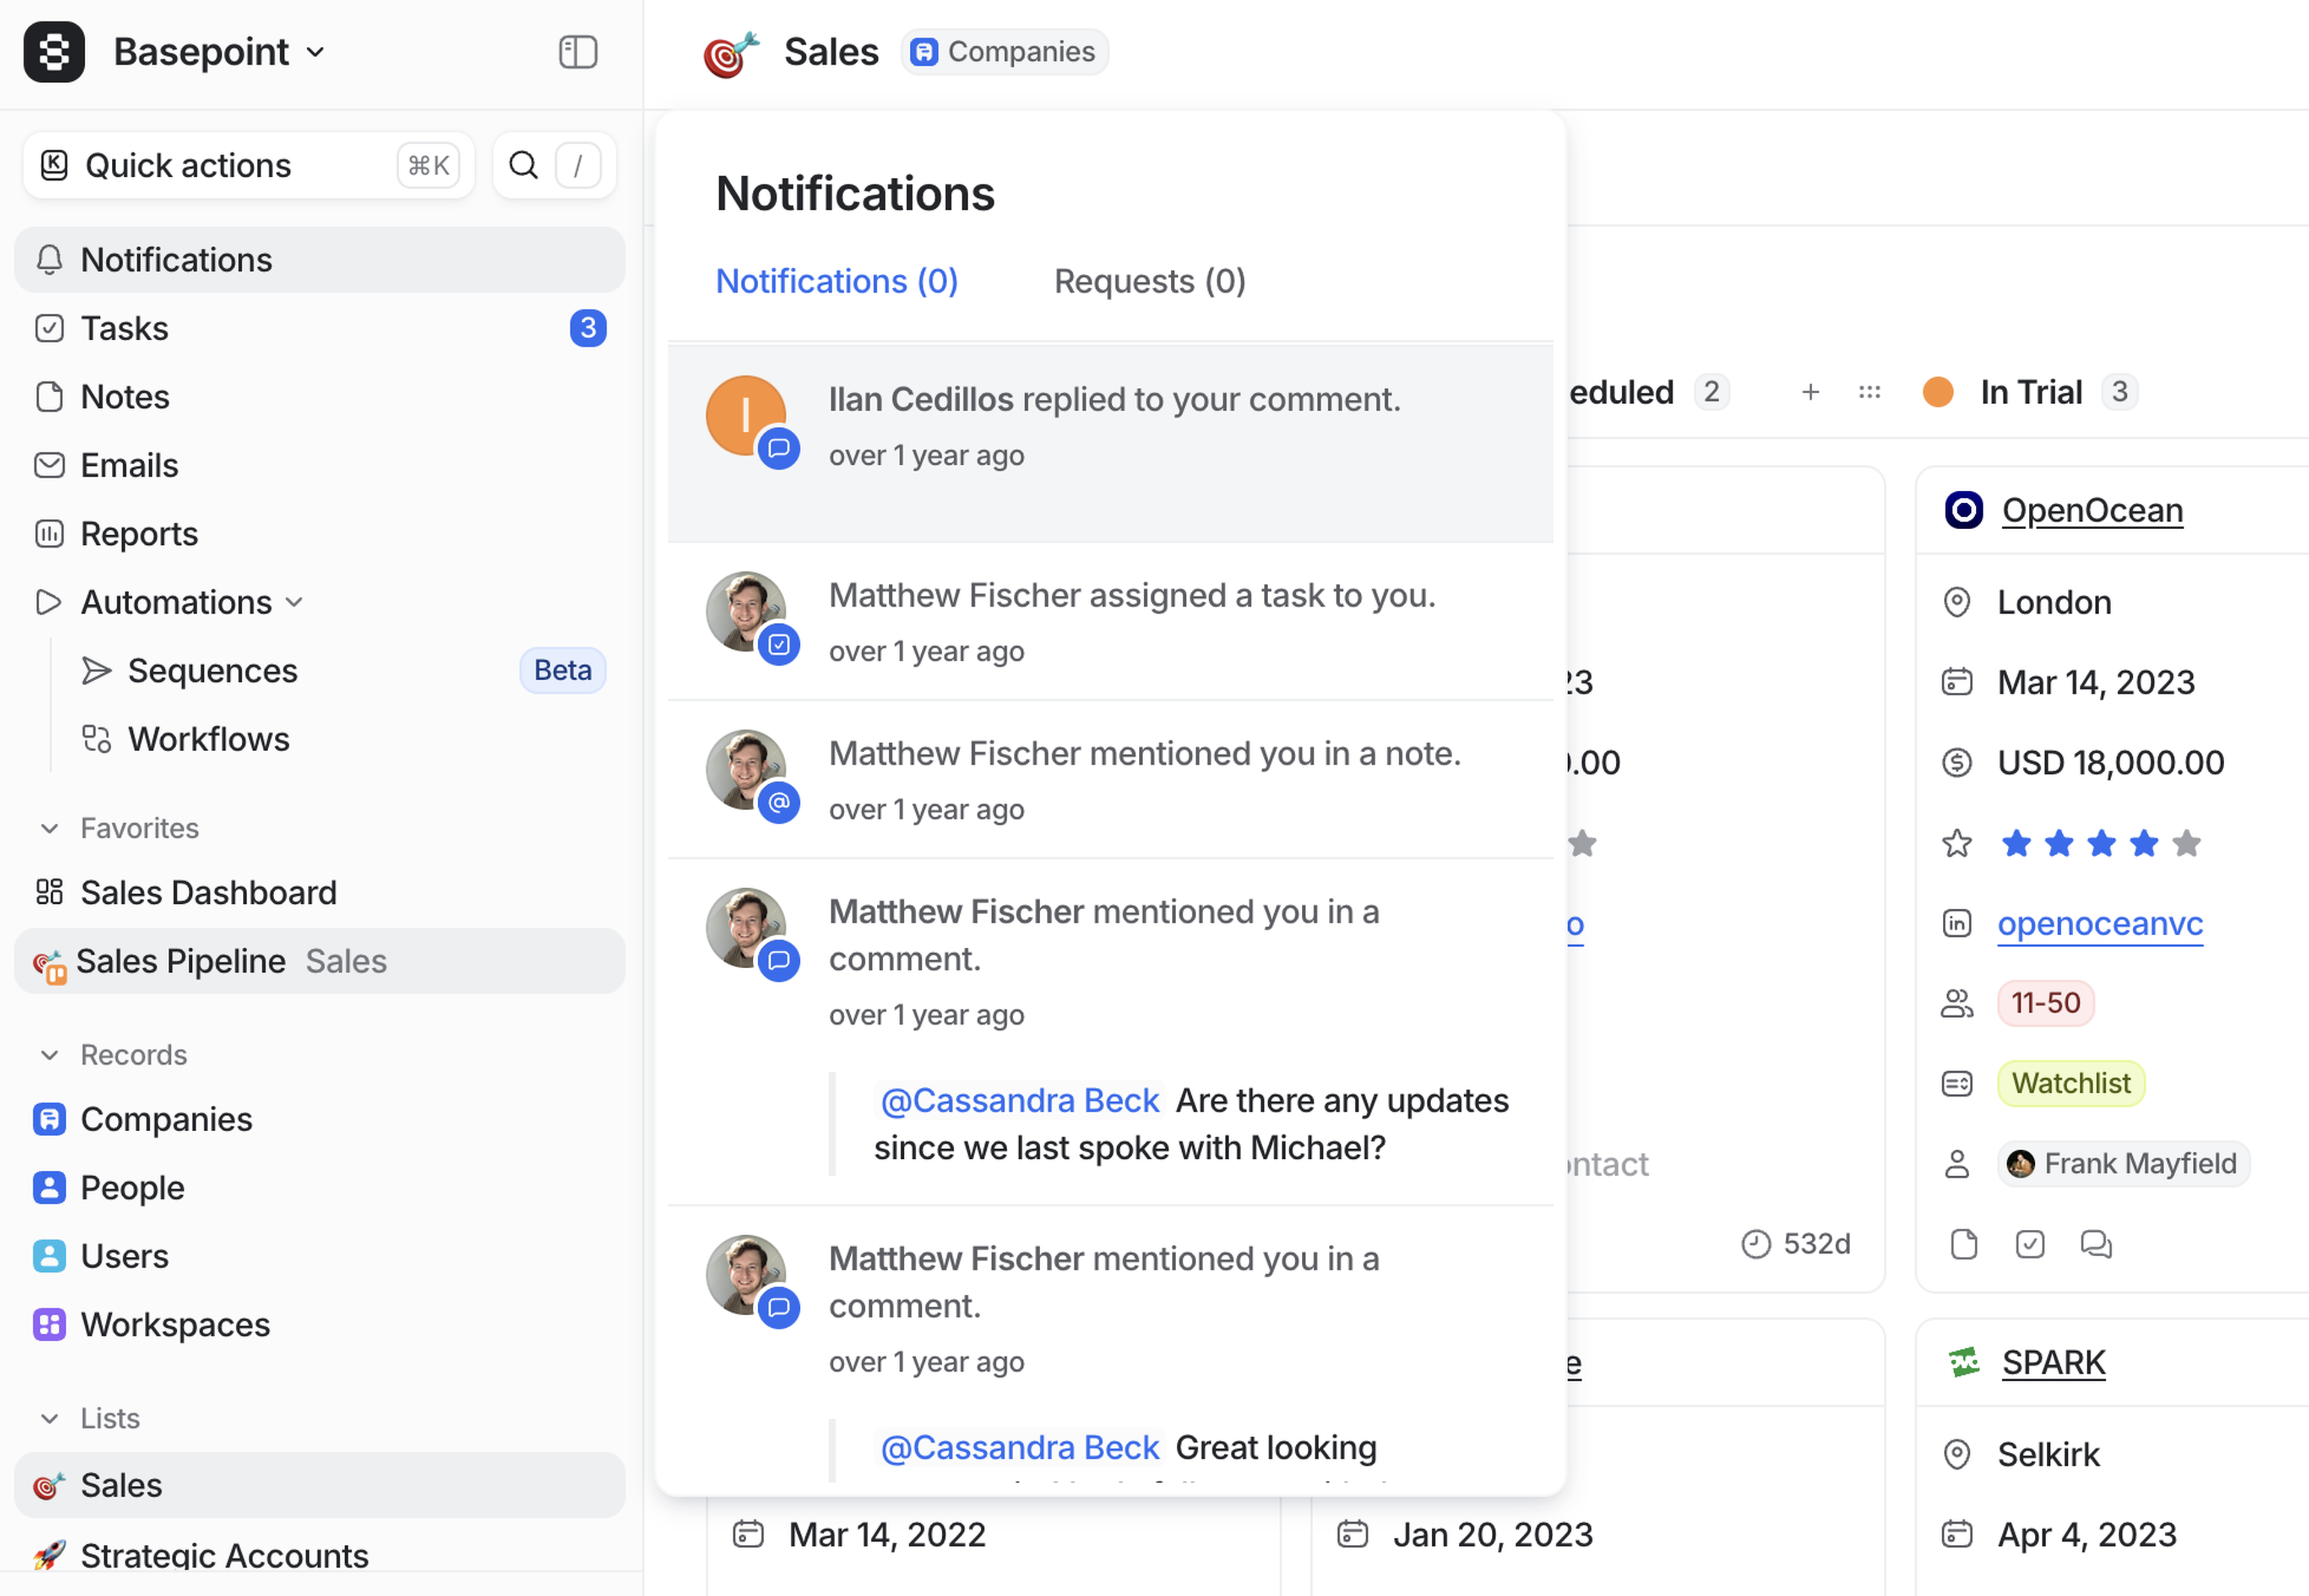2309x1596 pixels.
Task: Open the OpenOcean card notes icon
Action: (1963, 1244)
